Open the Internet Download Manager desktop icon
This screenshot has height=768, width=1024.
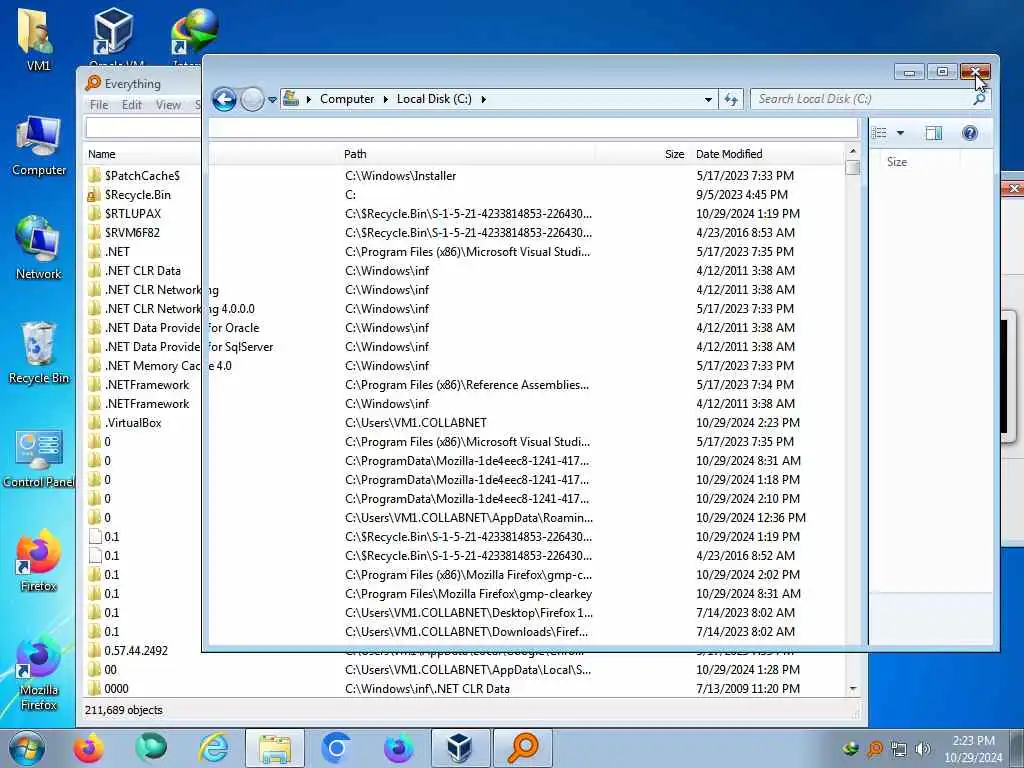193,35
